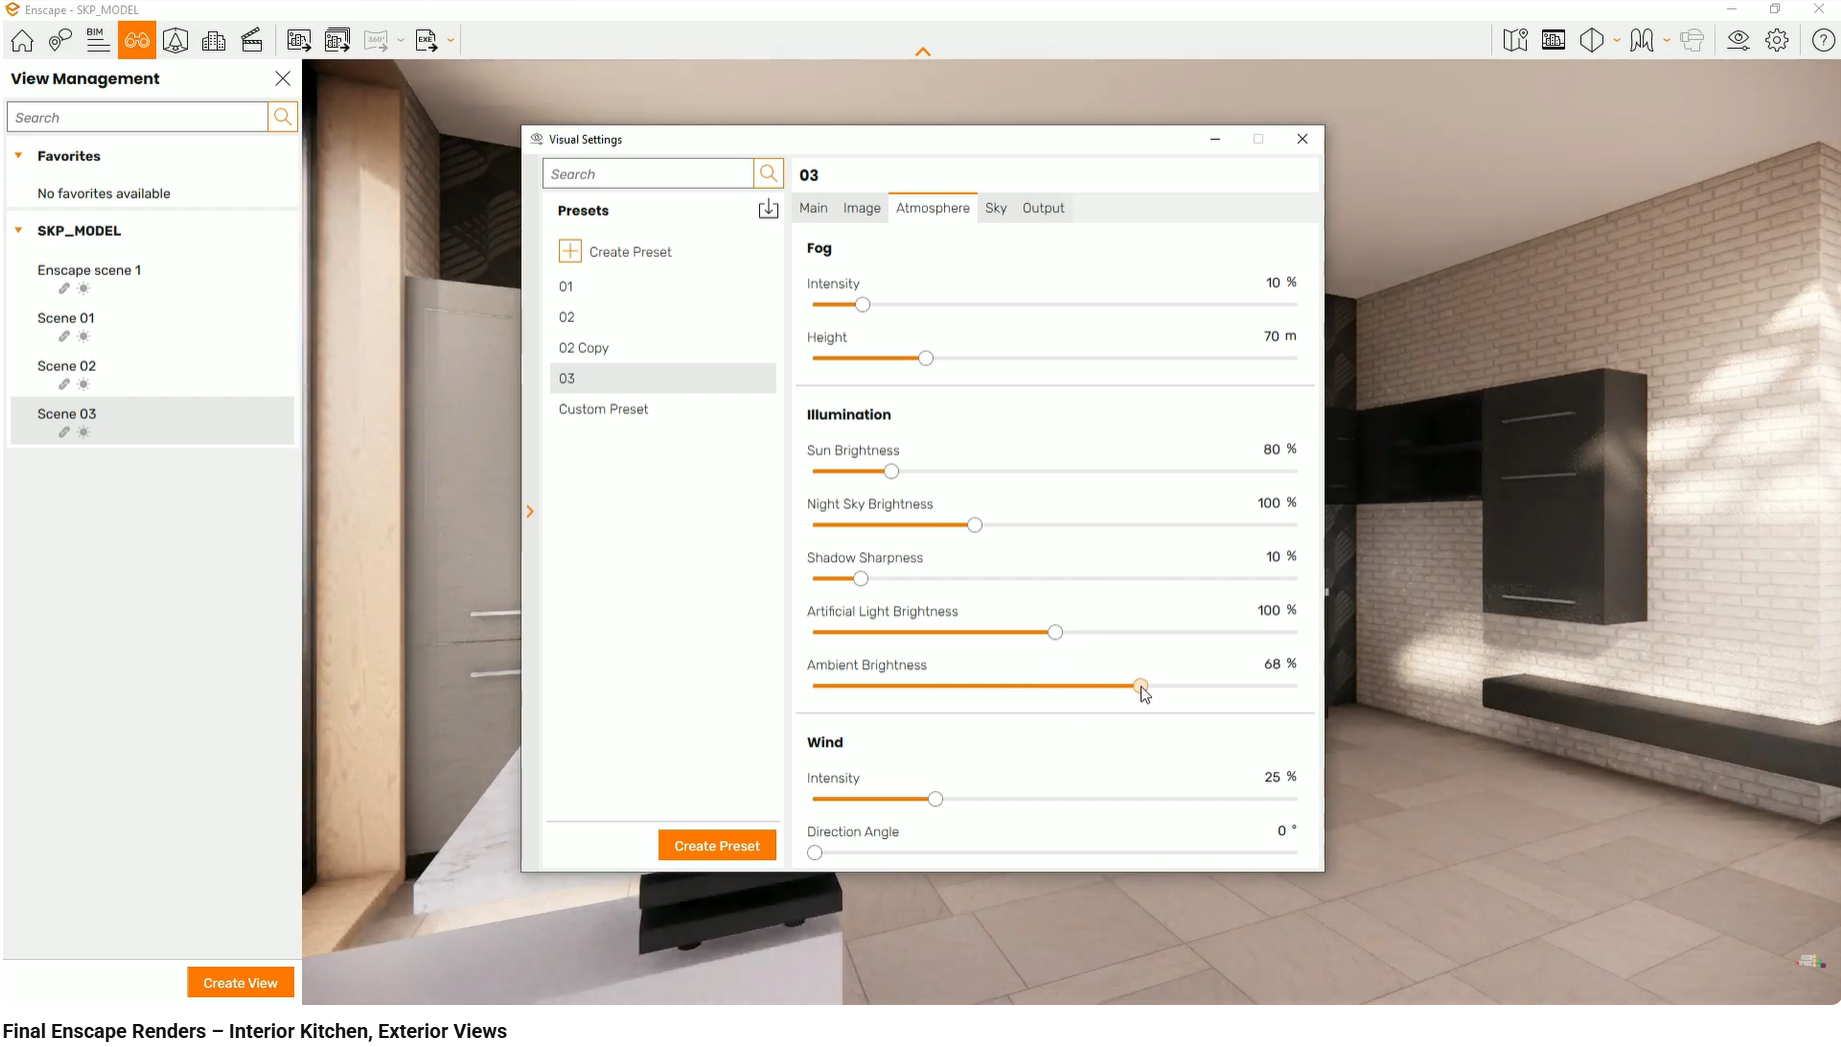Image resolution: width=1841 pixels, height=1047 pixels.
Task: Open the export EXE dropdown arrow
Action: point(451,41)
